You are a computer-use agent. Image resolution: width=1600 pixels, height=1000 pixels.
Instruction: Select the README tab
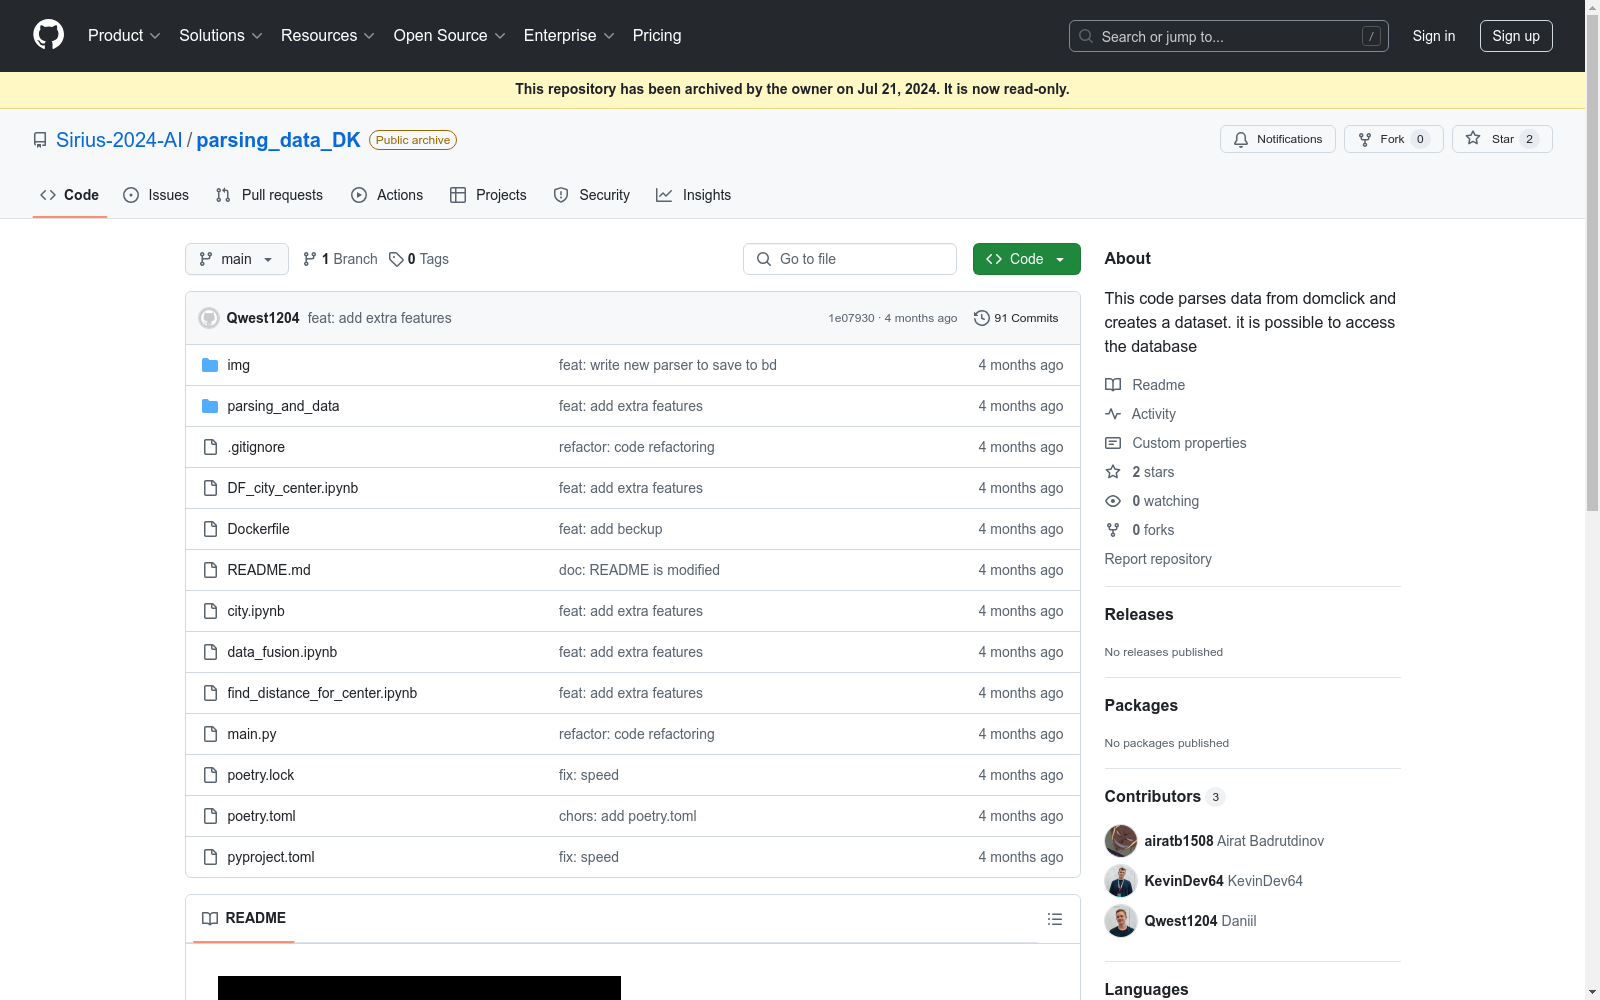point(244,918)
